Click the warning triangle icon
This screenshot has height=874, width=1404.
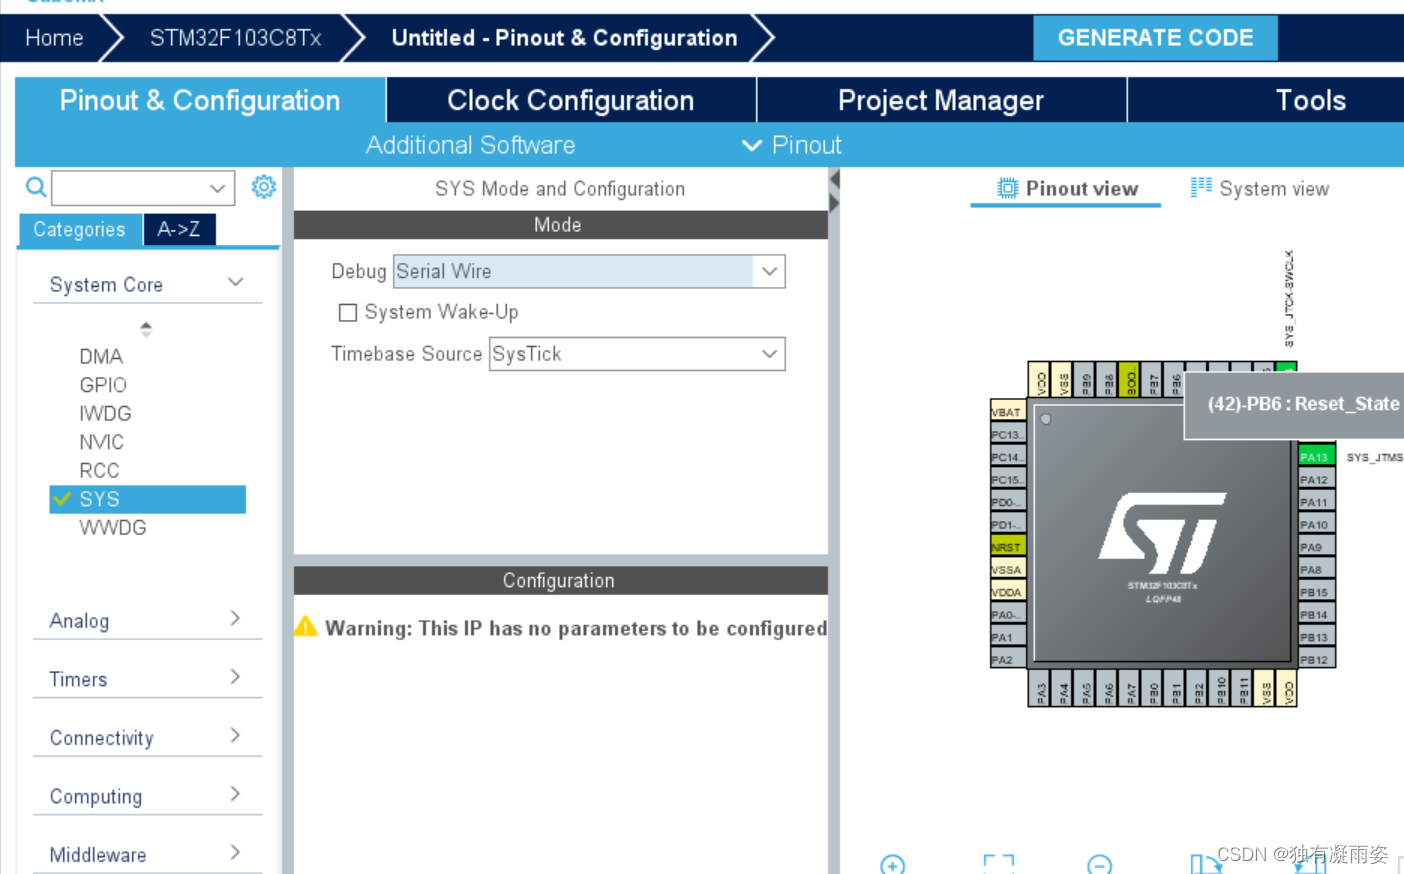pyautogui.click(x=306, y=627)
